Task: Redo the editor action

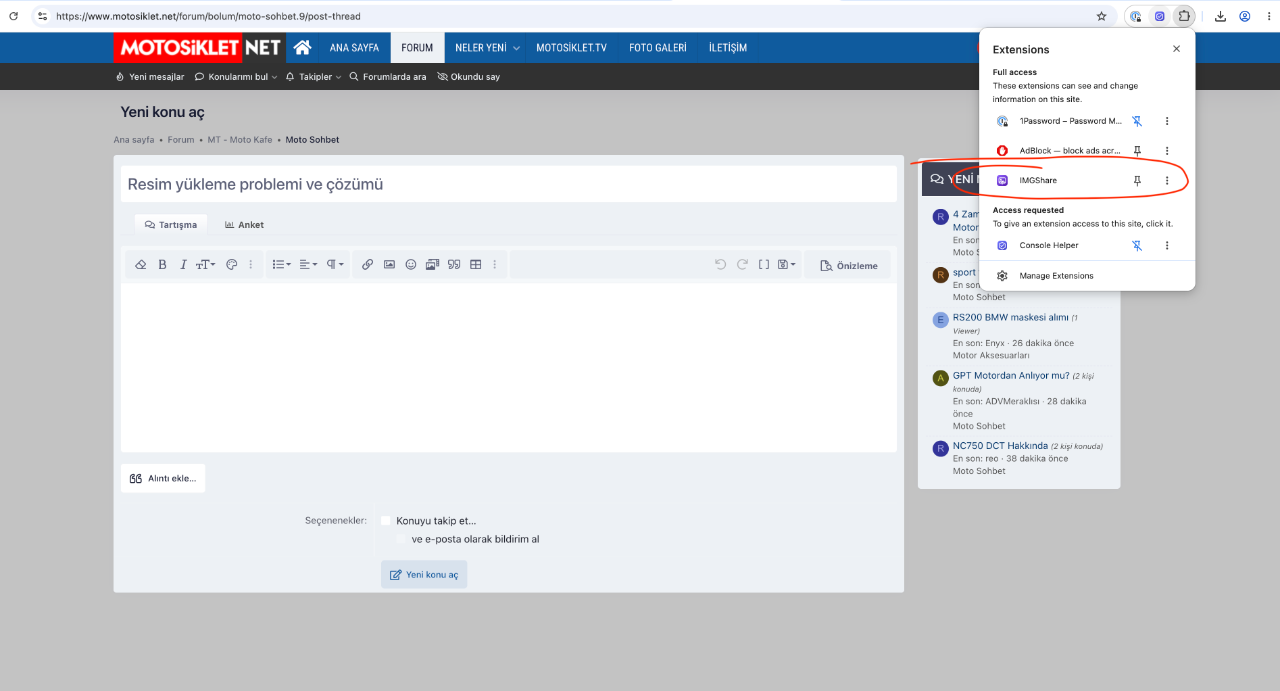Action: tap(742, 265)
